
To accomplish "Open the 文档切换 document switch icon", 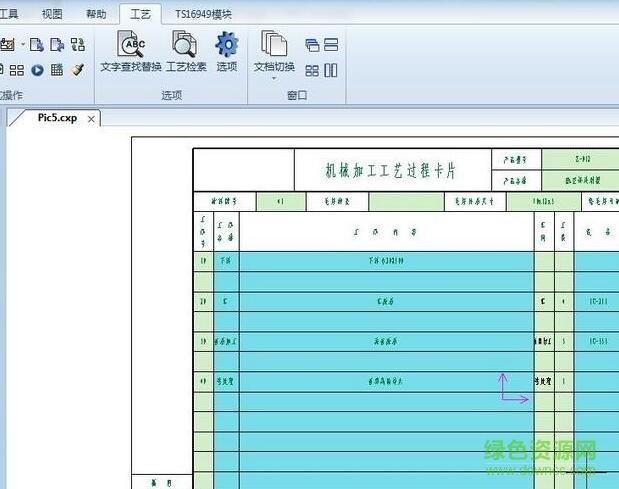I will point(274,44).
